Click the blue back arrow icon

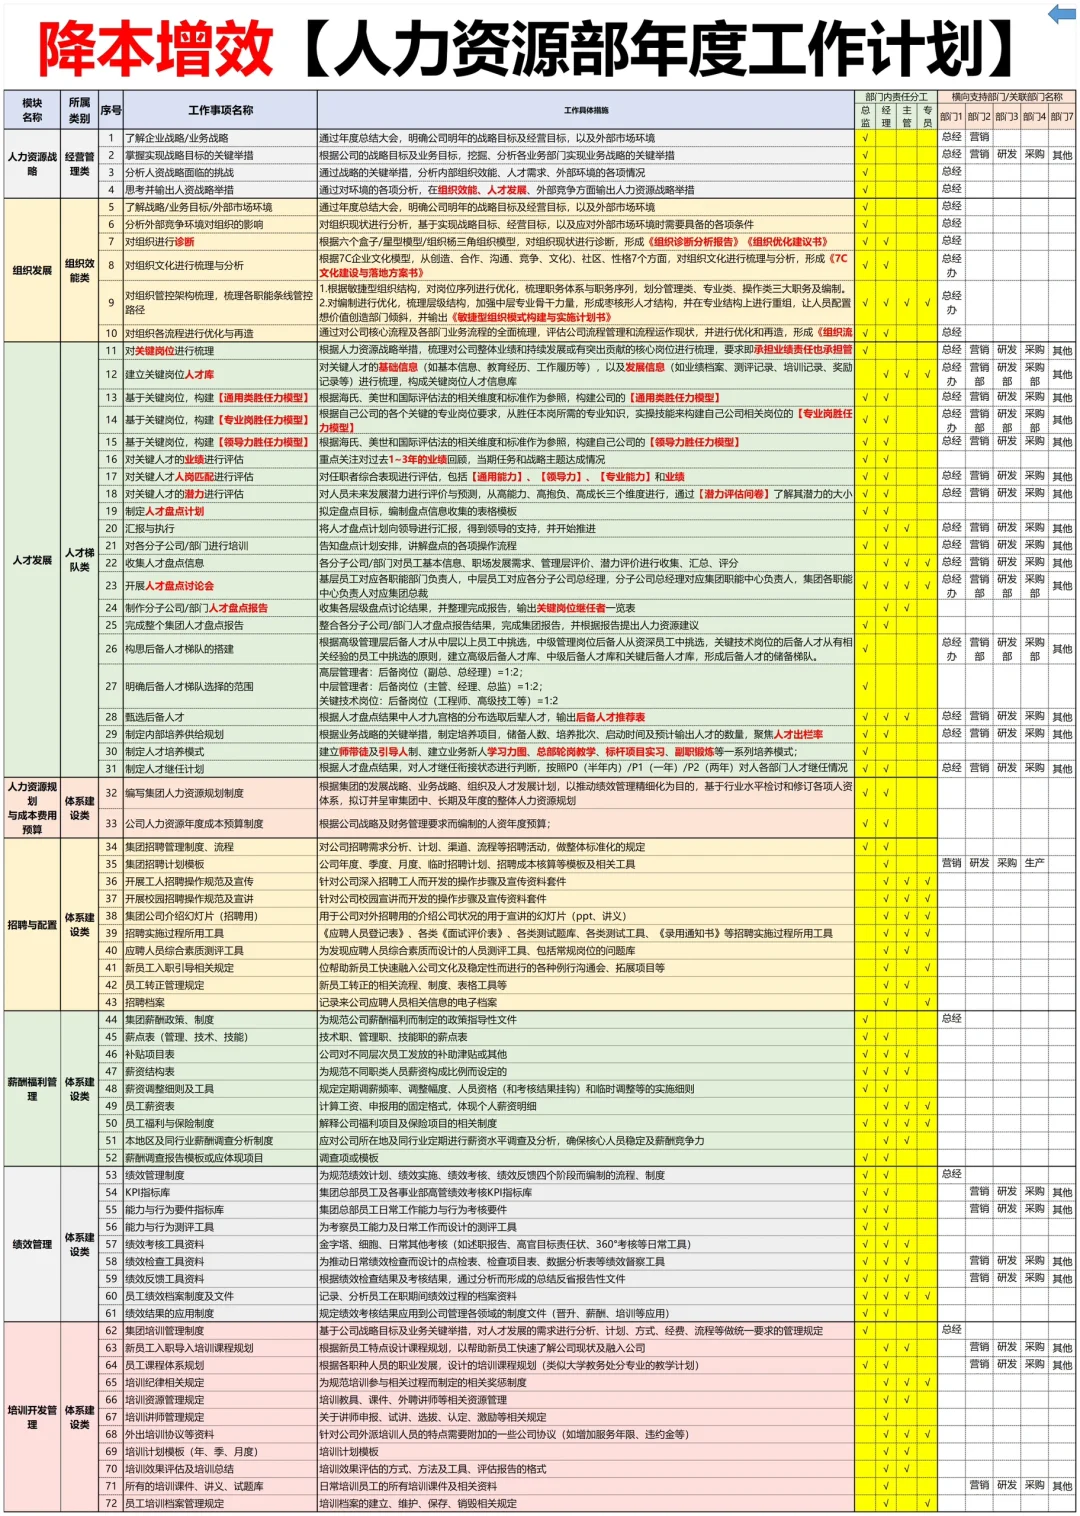[1061, 14]
